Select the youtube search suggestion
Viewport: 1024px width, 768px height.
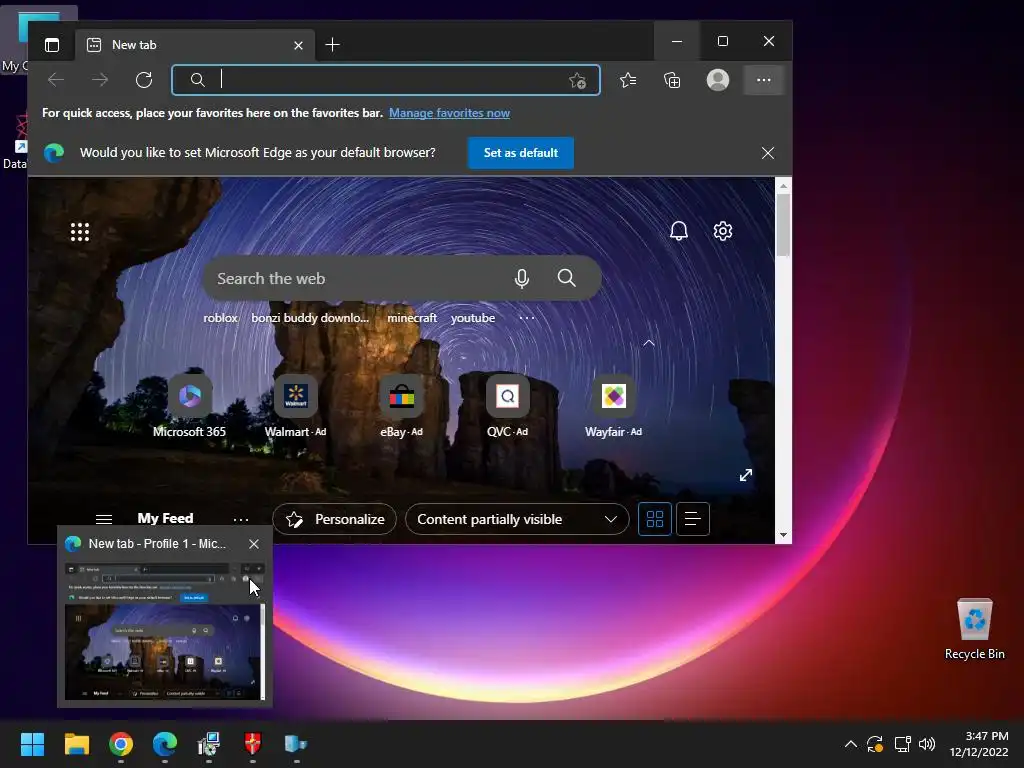coord(473,318)
